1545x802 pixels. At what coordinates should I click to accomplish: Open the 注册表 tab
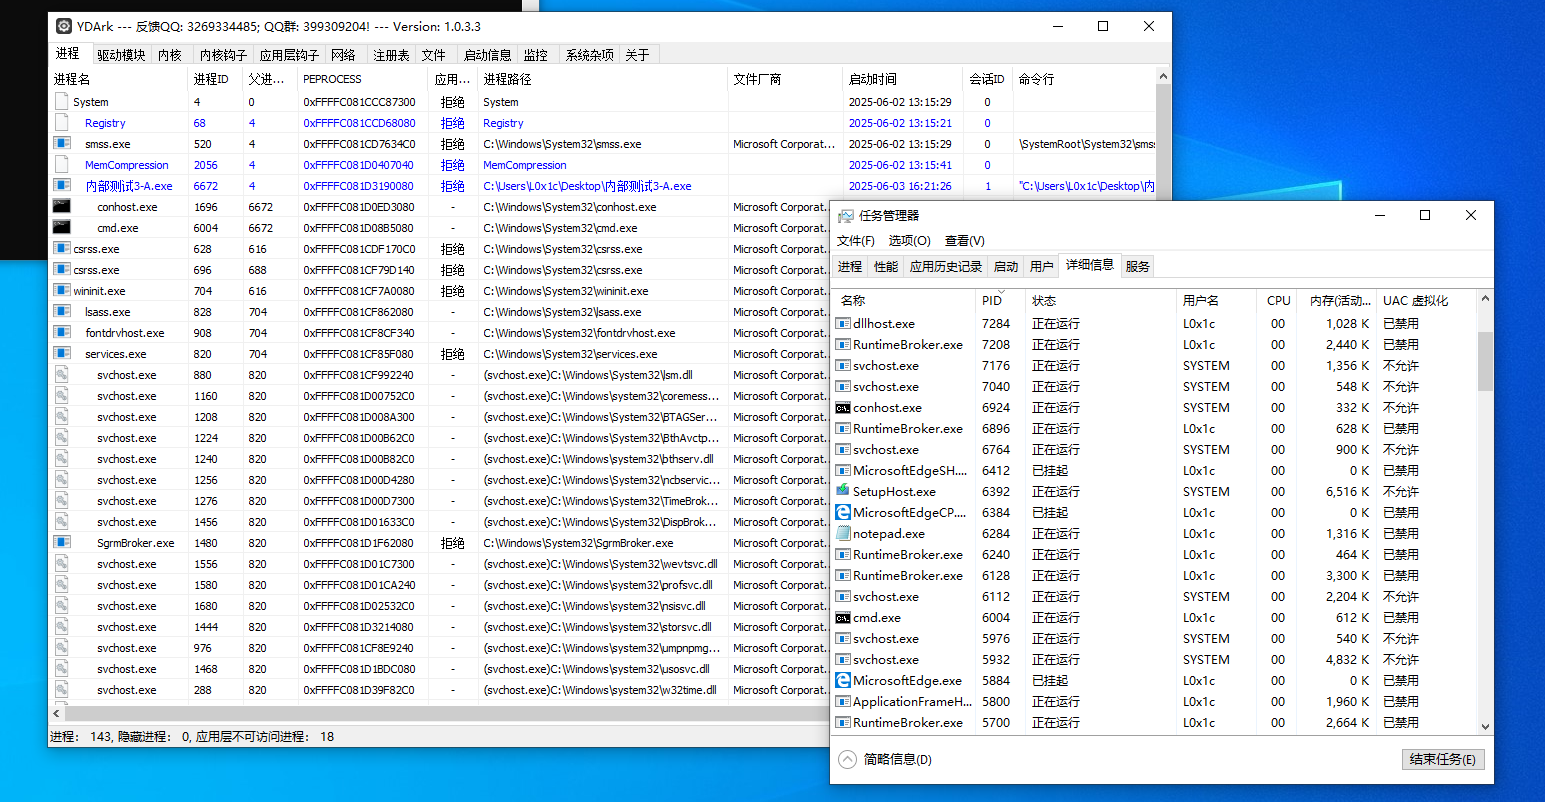(391, 55)
